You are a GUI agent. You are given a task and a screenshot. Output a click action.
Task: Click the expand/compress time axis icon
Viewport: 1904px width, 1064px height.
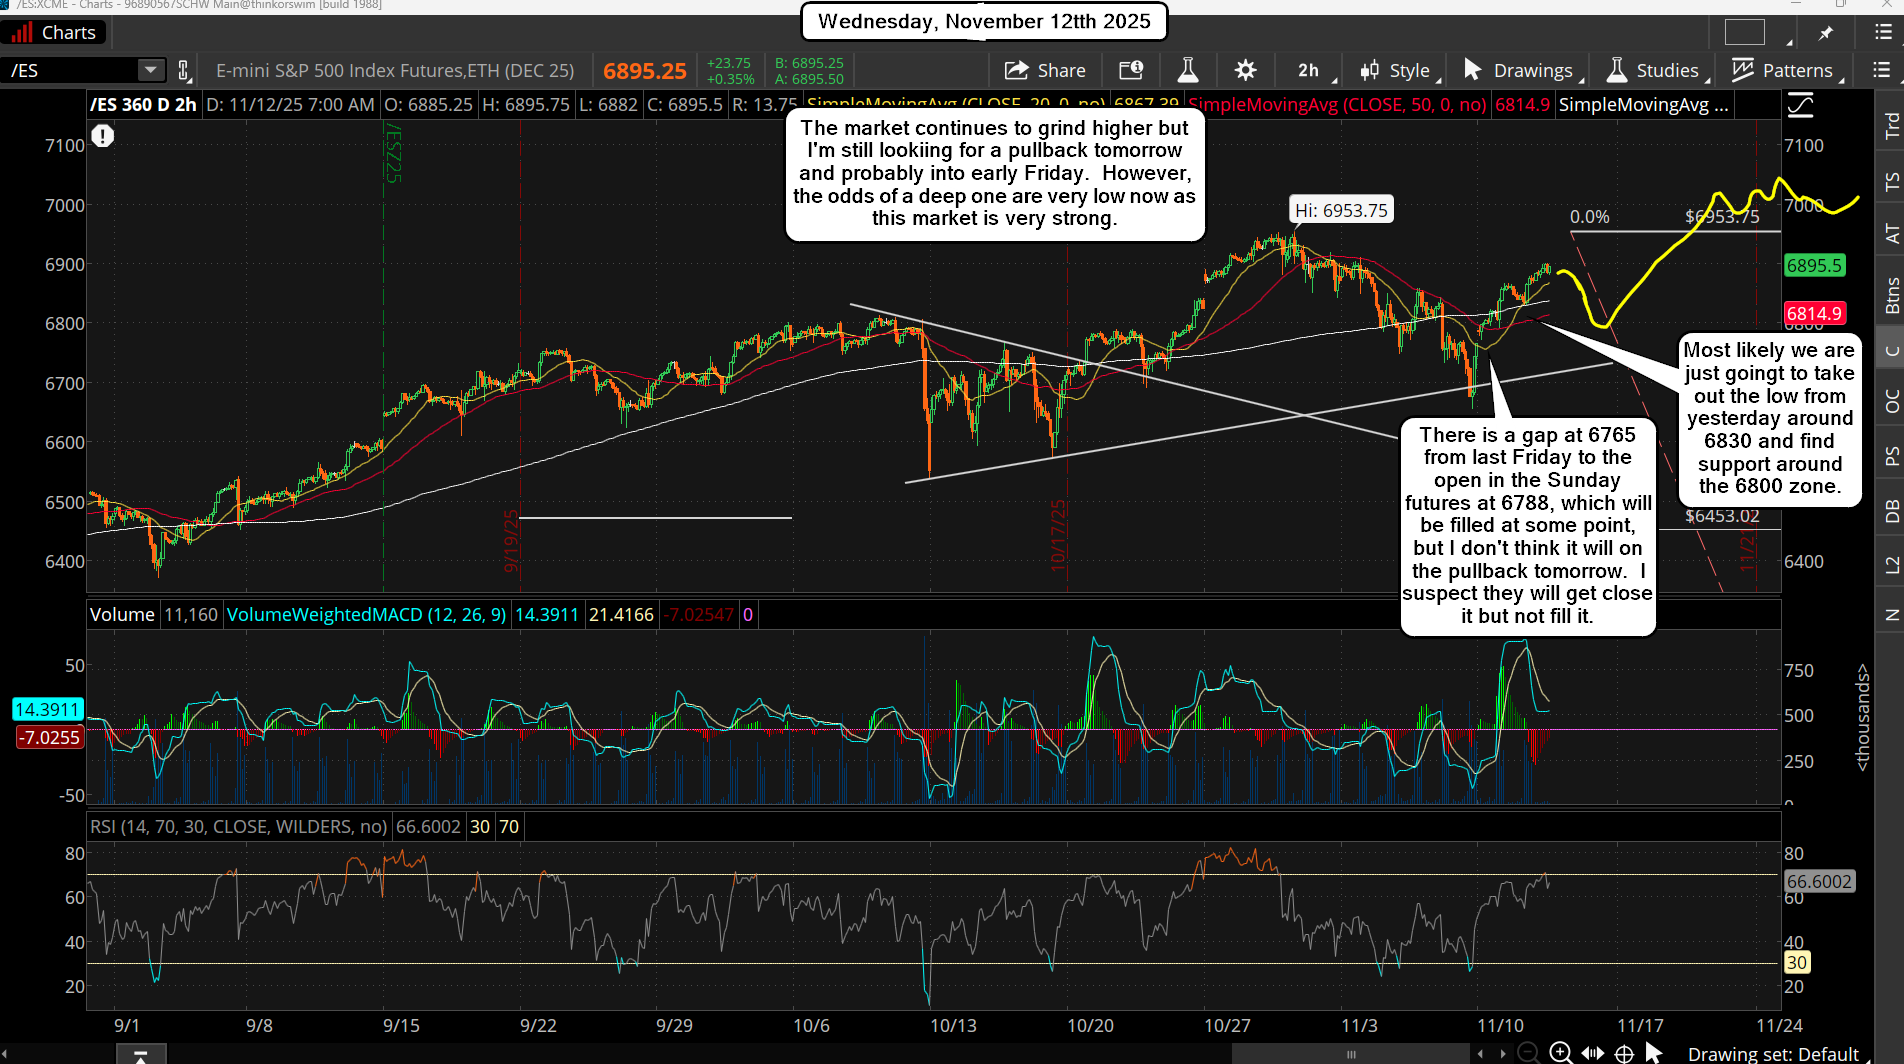[x=1593, y=1053]
